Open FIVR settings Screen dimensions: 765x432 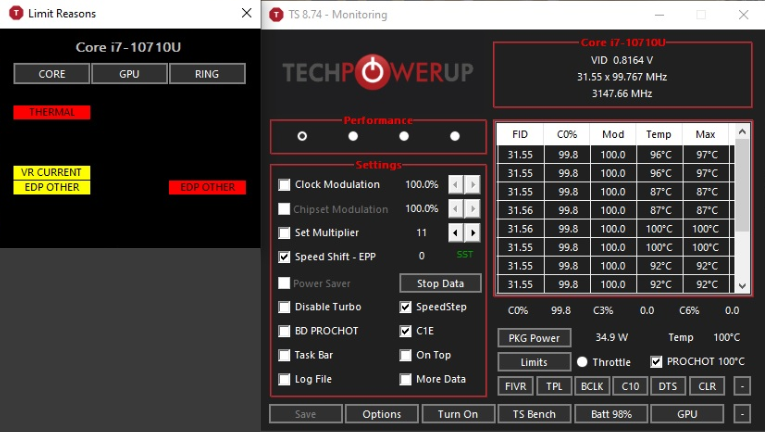515,386
